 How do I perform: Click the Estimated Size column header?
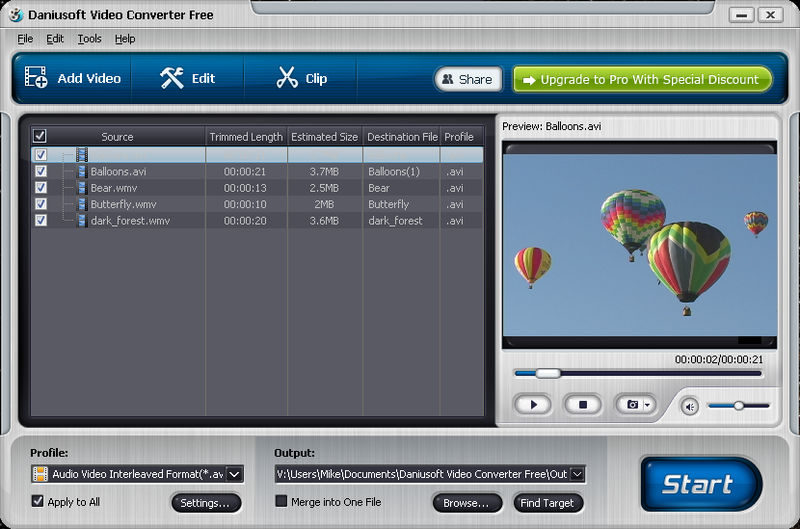click(x=324, y=137)
